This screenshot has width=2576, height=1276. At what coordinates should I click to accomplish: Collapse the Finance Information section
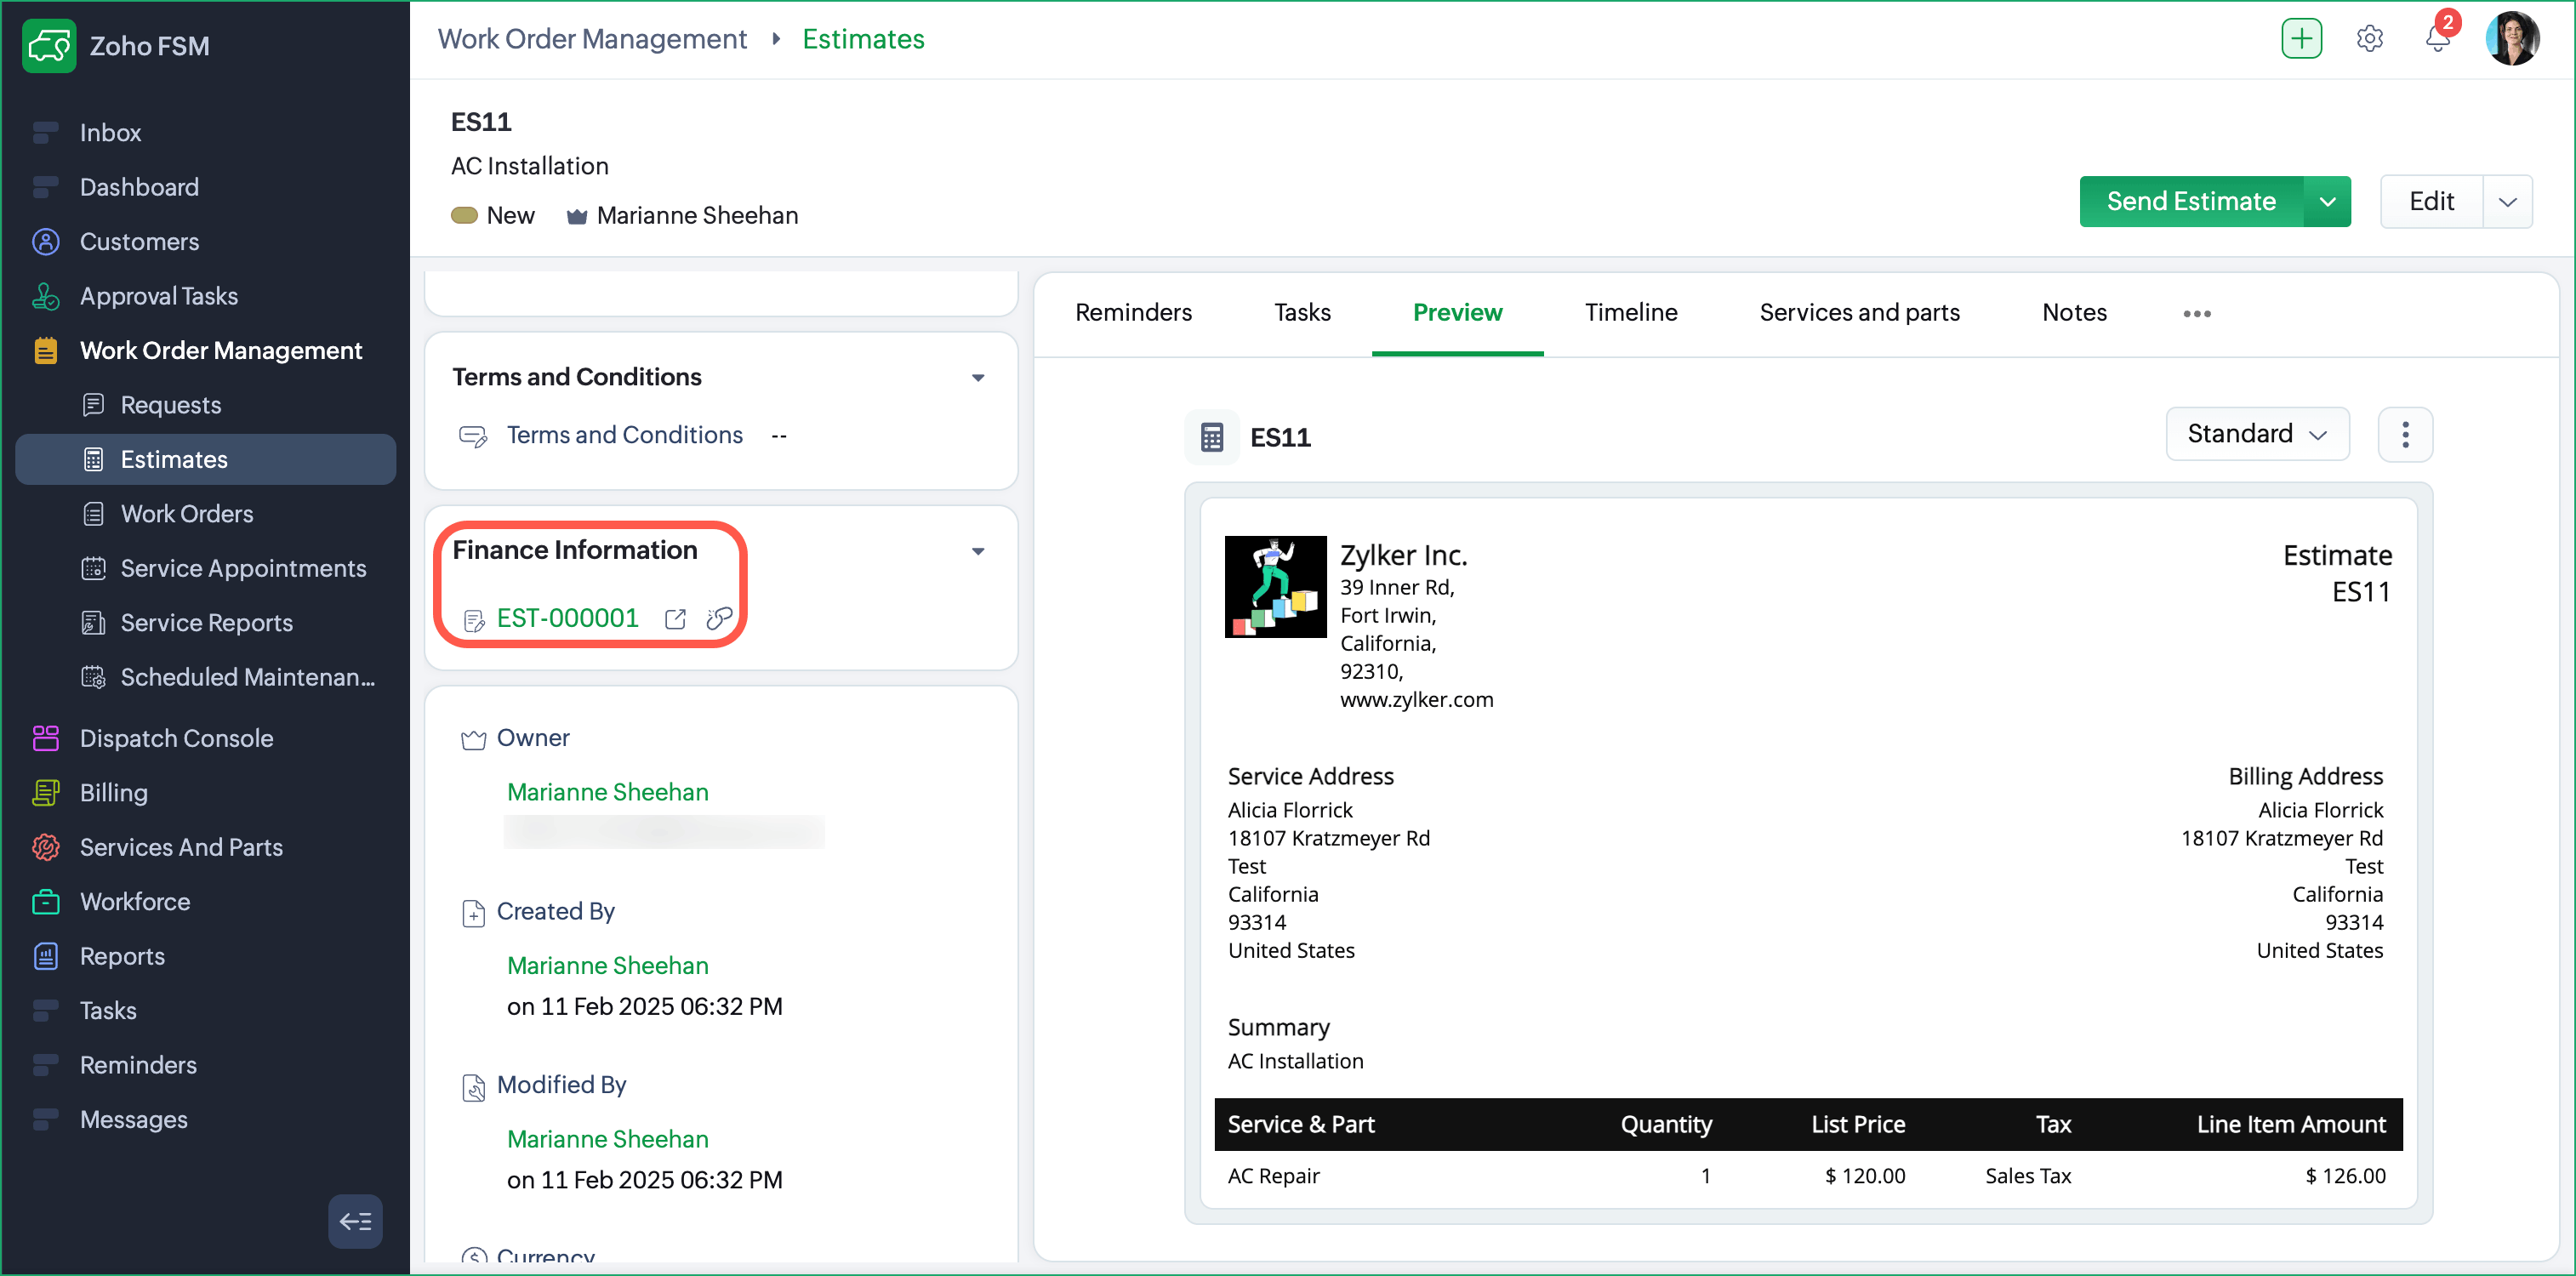click(978, 551)
